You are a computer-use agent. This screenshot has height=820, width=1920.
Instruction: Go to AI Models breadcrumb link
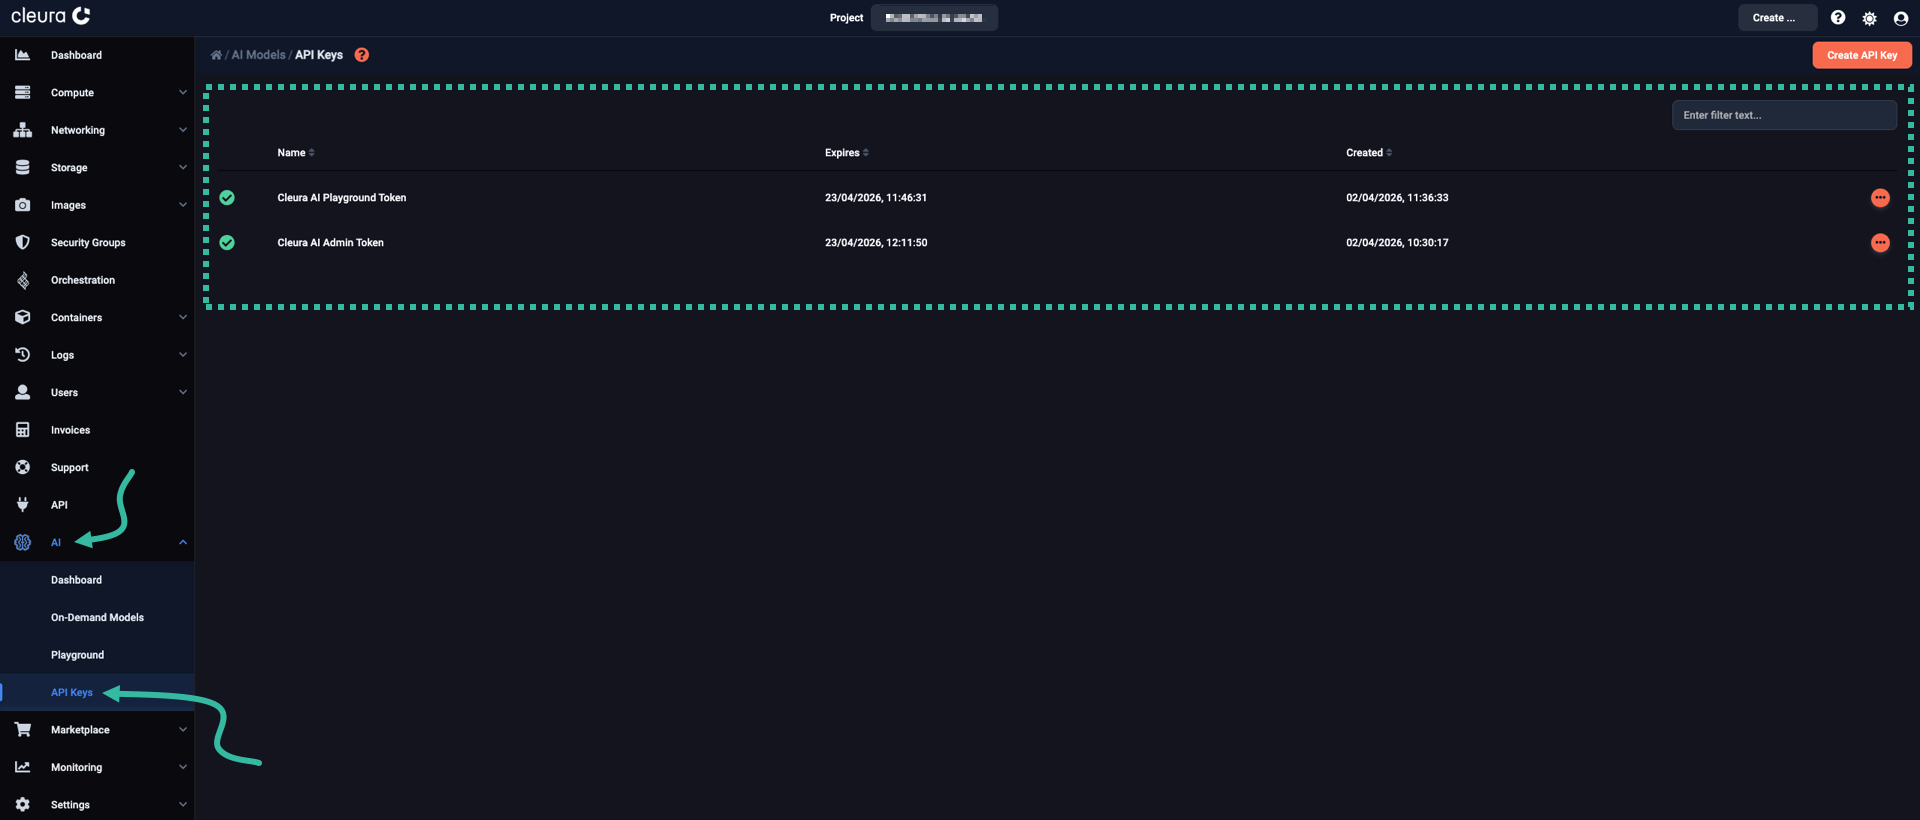[x=258, y=55]
